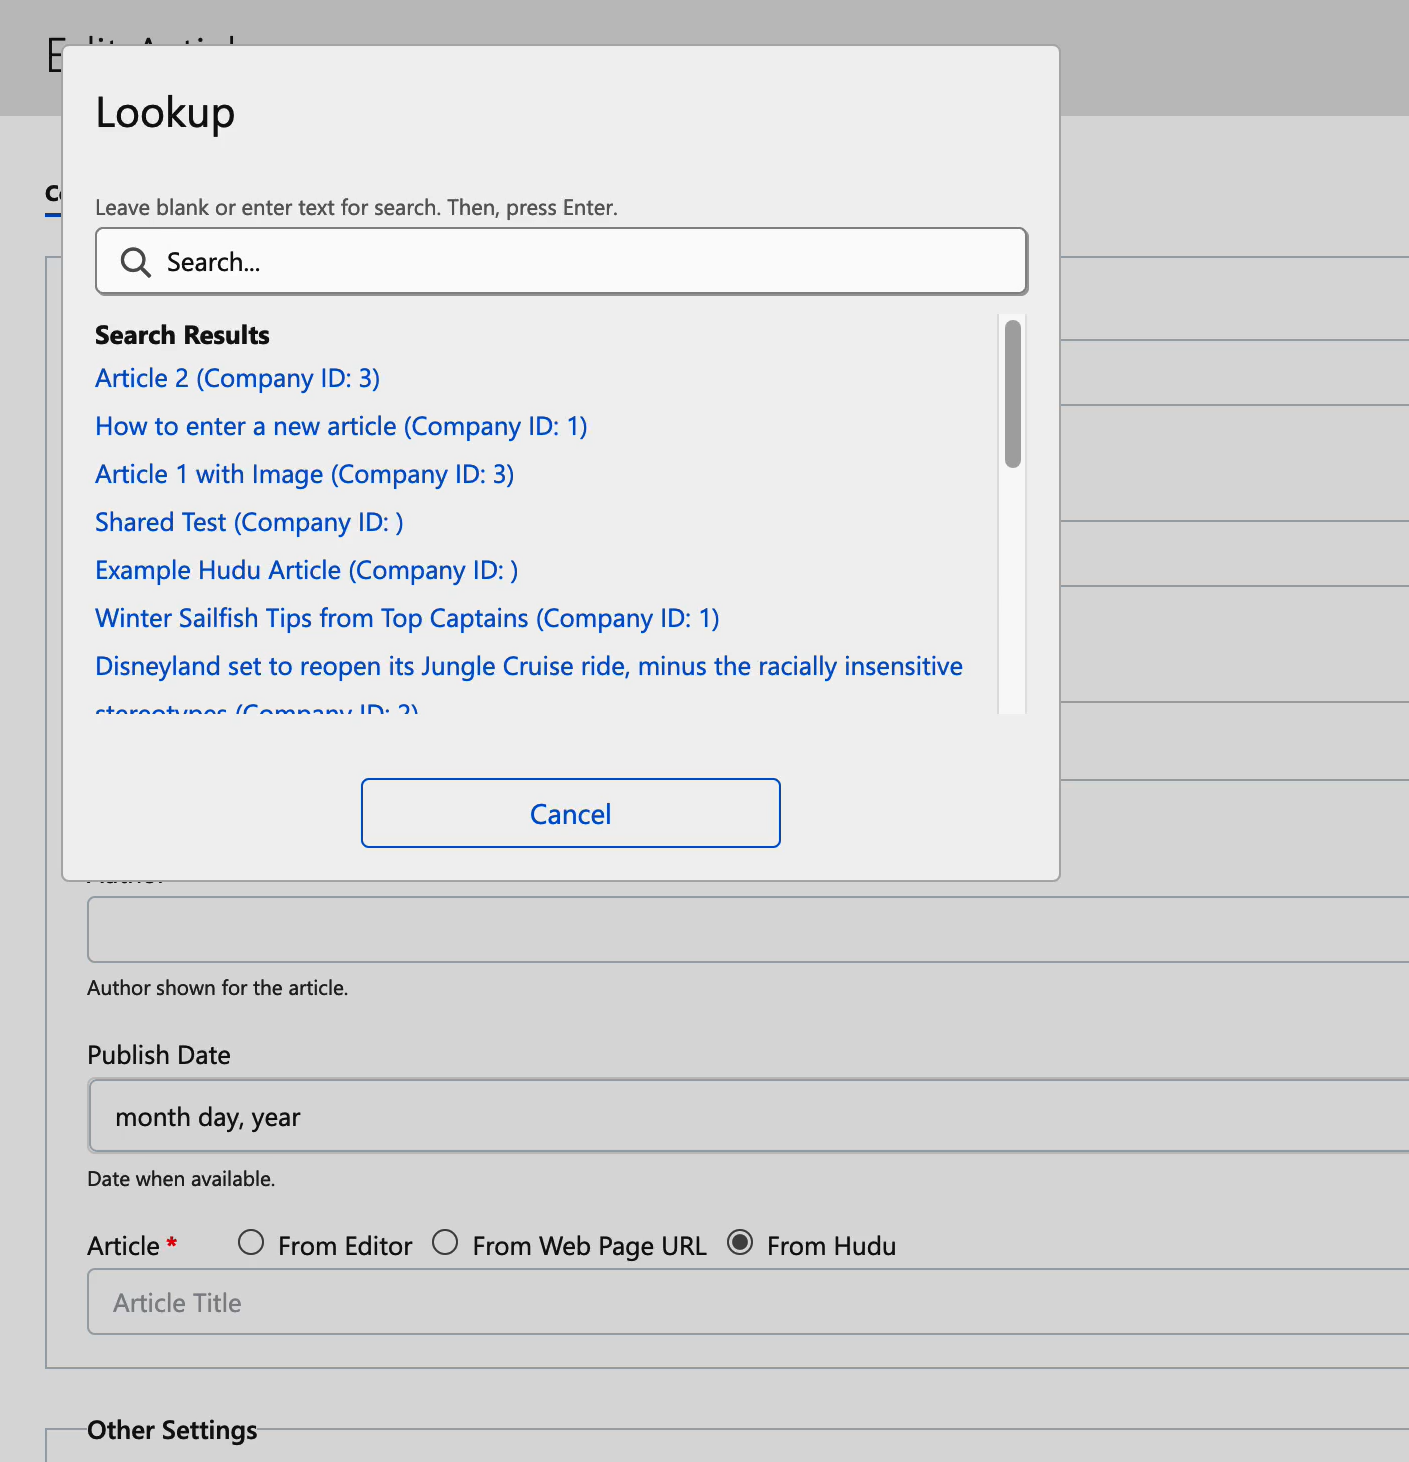Image resolution: width=1409 pixels, height=1462 pixels.
Task: Keep From Hudu article source selected
Action: 740,1242
